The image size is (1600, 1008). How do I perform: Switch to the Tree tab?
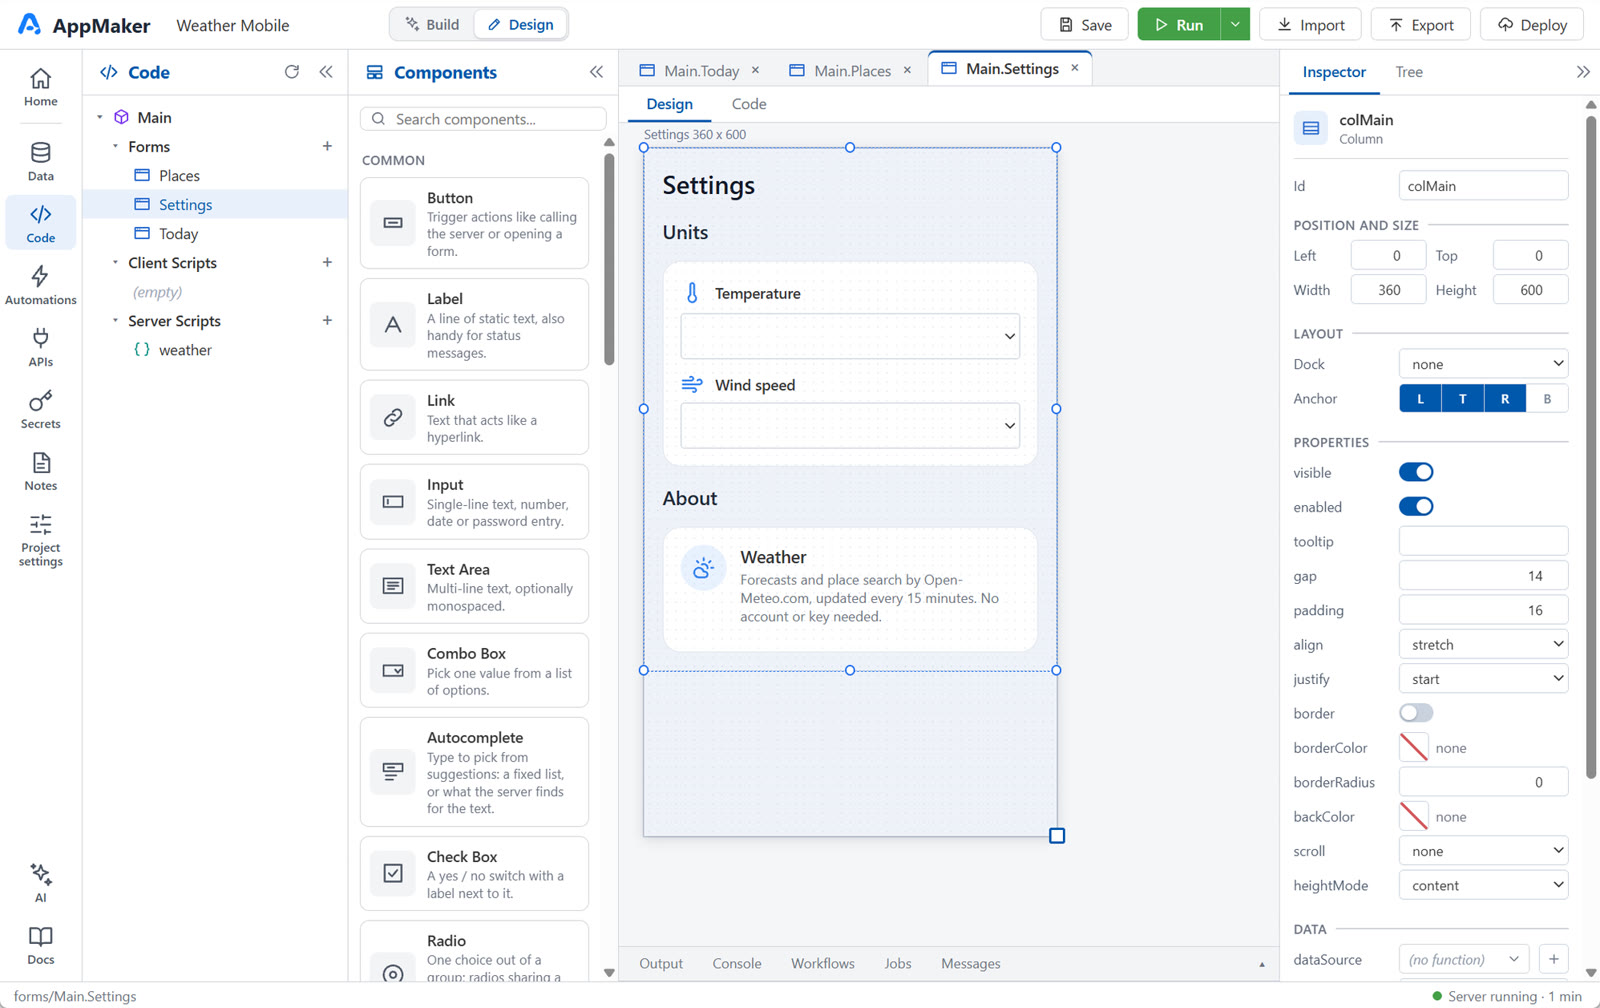click(1409, 72)
